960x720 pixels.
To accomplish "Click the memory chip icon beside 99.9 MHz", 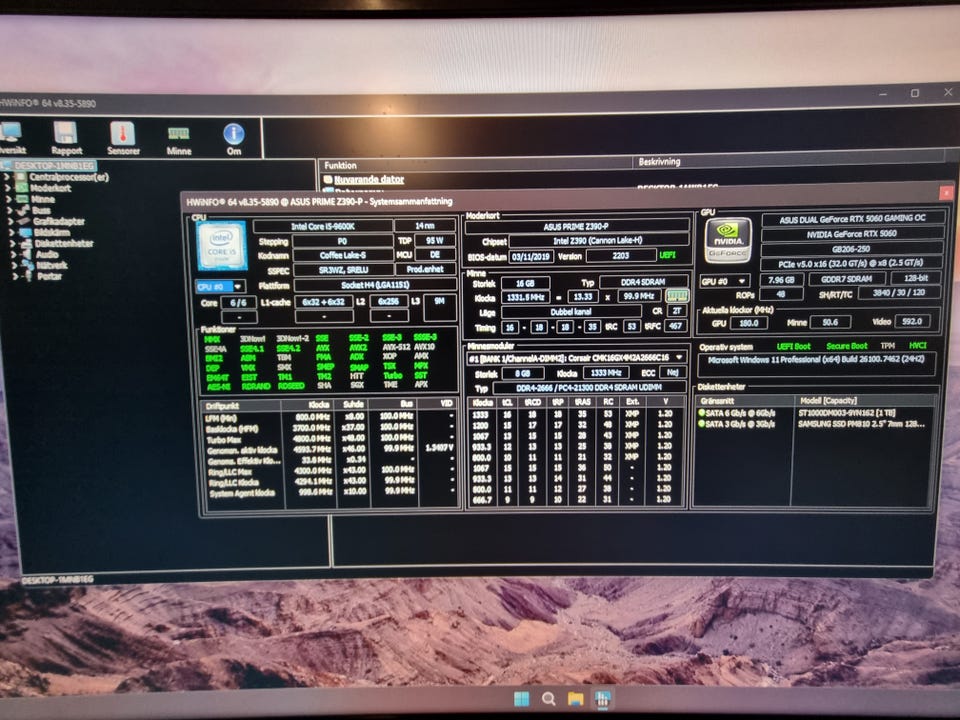I will tap(677, 296).
